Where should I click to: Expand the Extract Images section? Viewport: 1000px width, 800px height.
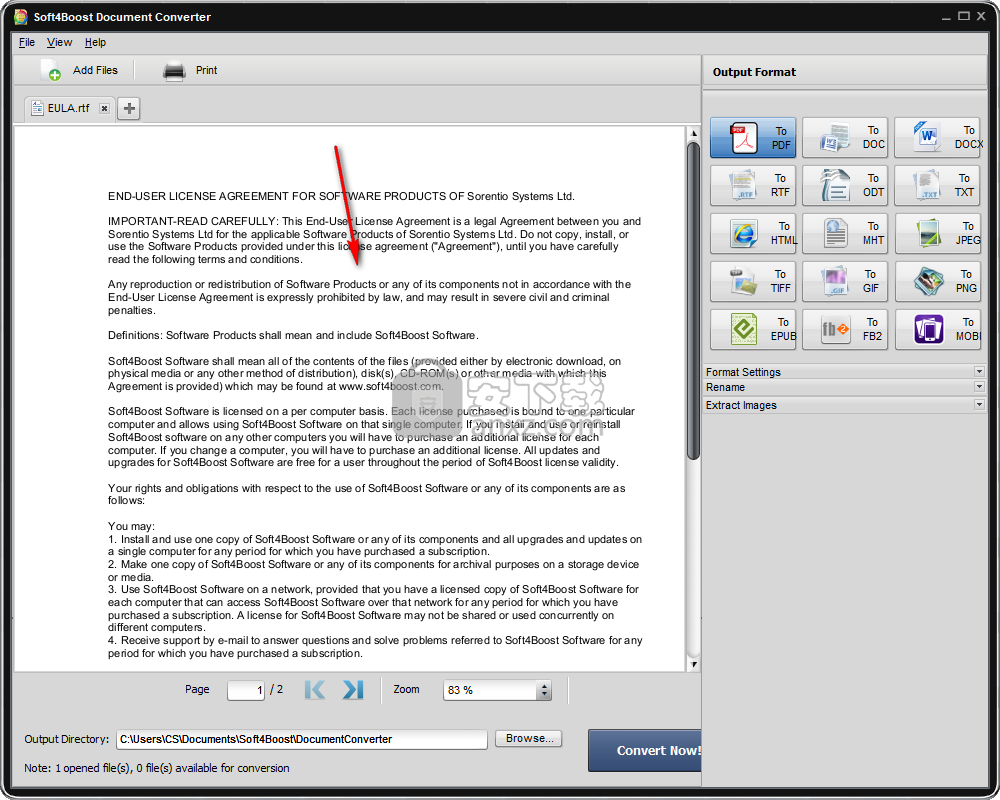tap(844, 404)
